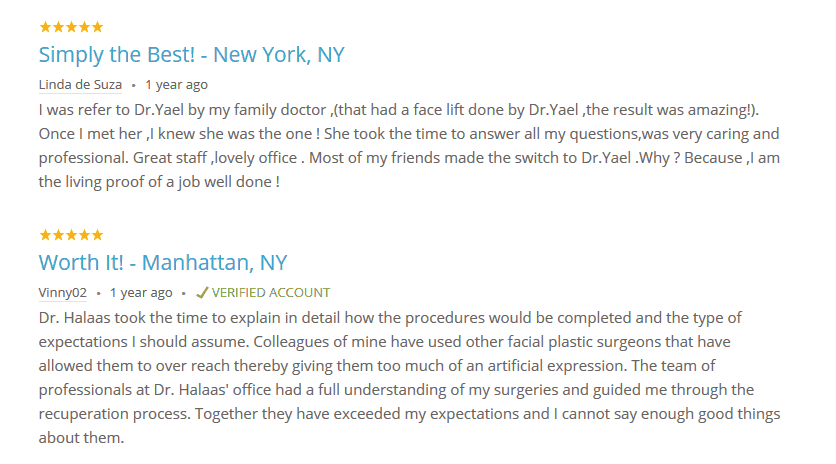
Task: Click the green verified checkmark icon
Action: (202, 292)
